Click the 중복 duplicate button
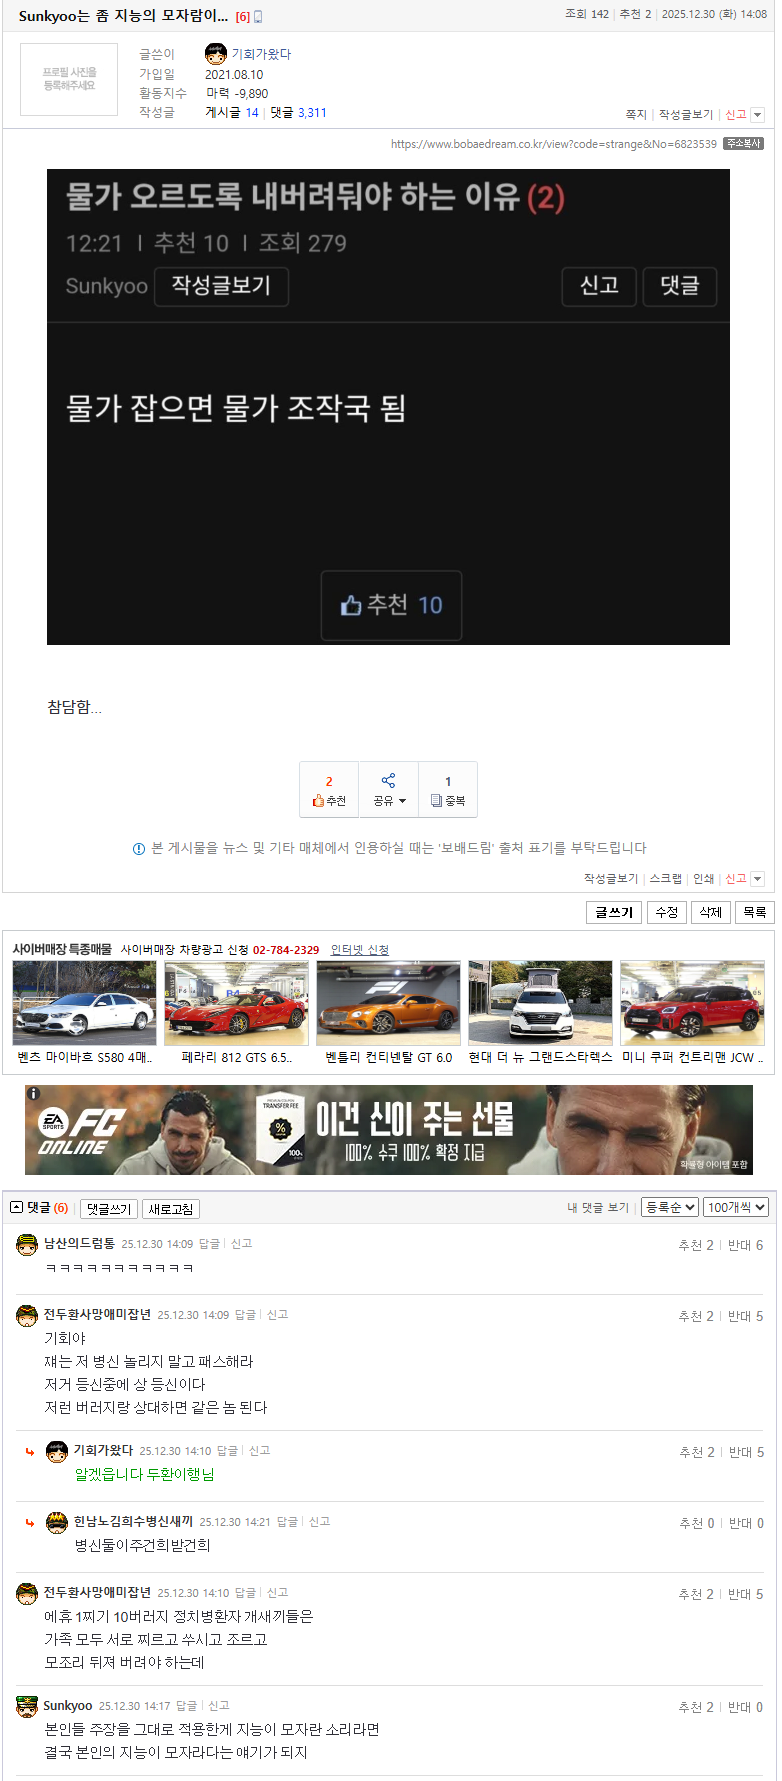Screen dimensions: 782x1781 (447, 790)
